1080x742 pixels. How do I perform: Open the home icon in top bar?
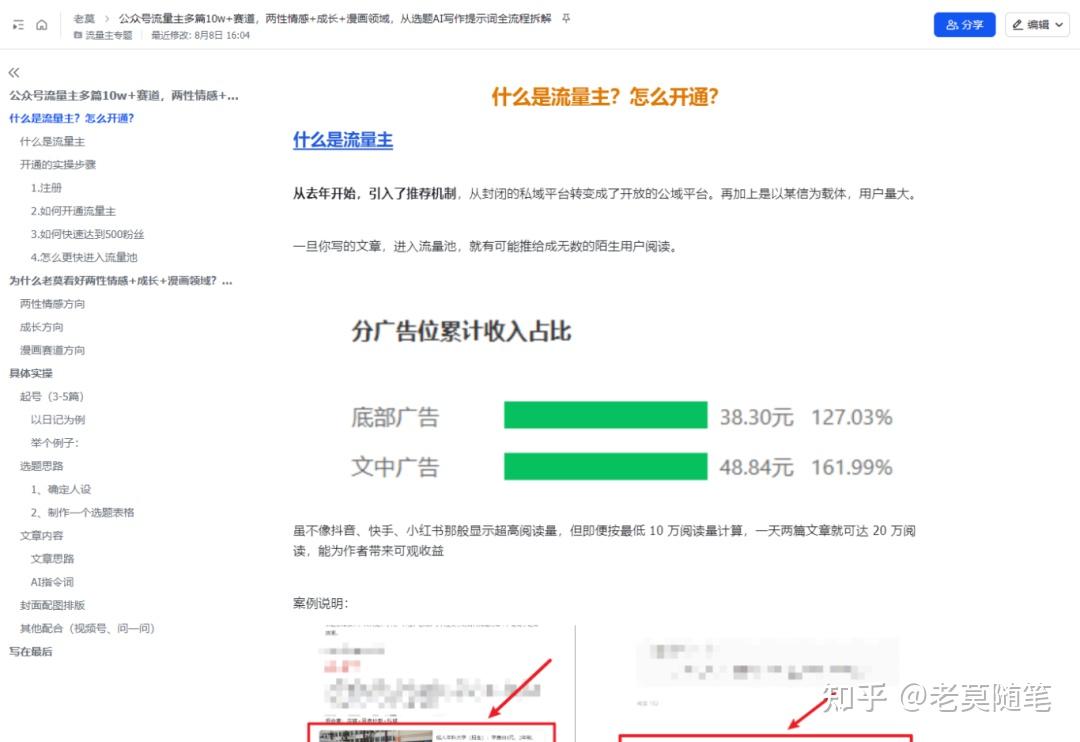coord(42,25)
